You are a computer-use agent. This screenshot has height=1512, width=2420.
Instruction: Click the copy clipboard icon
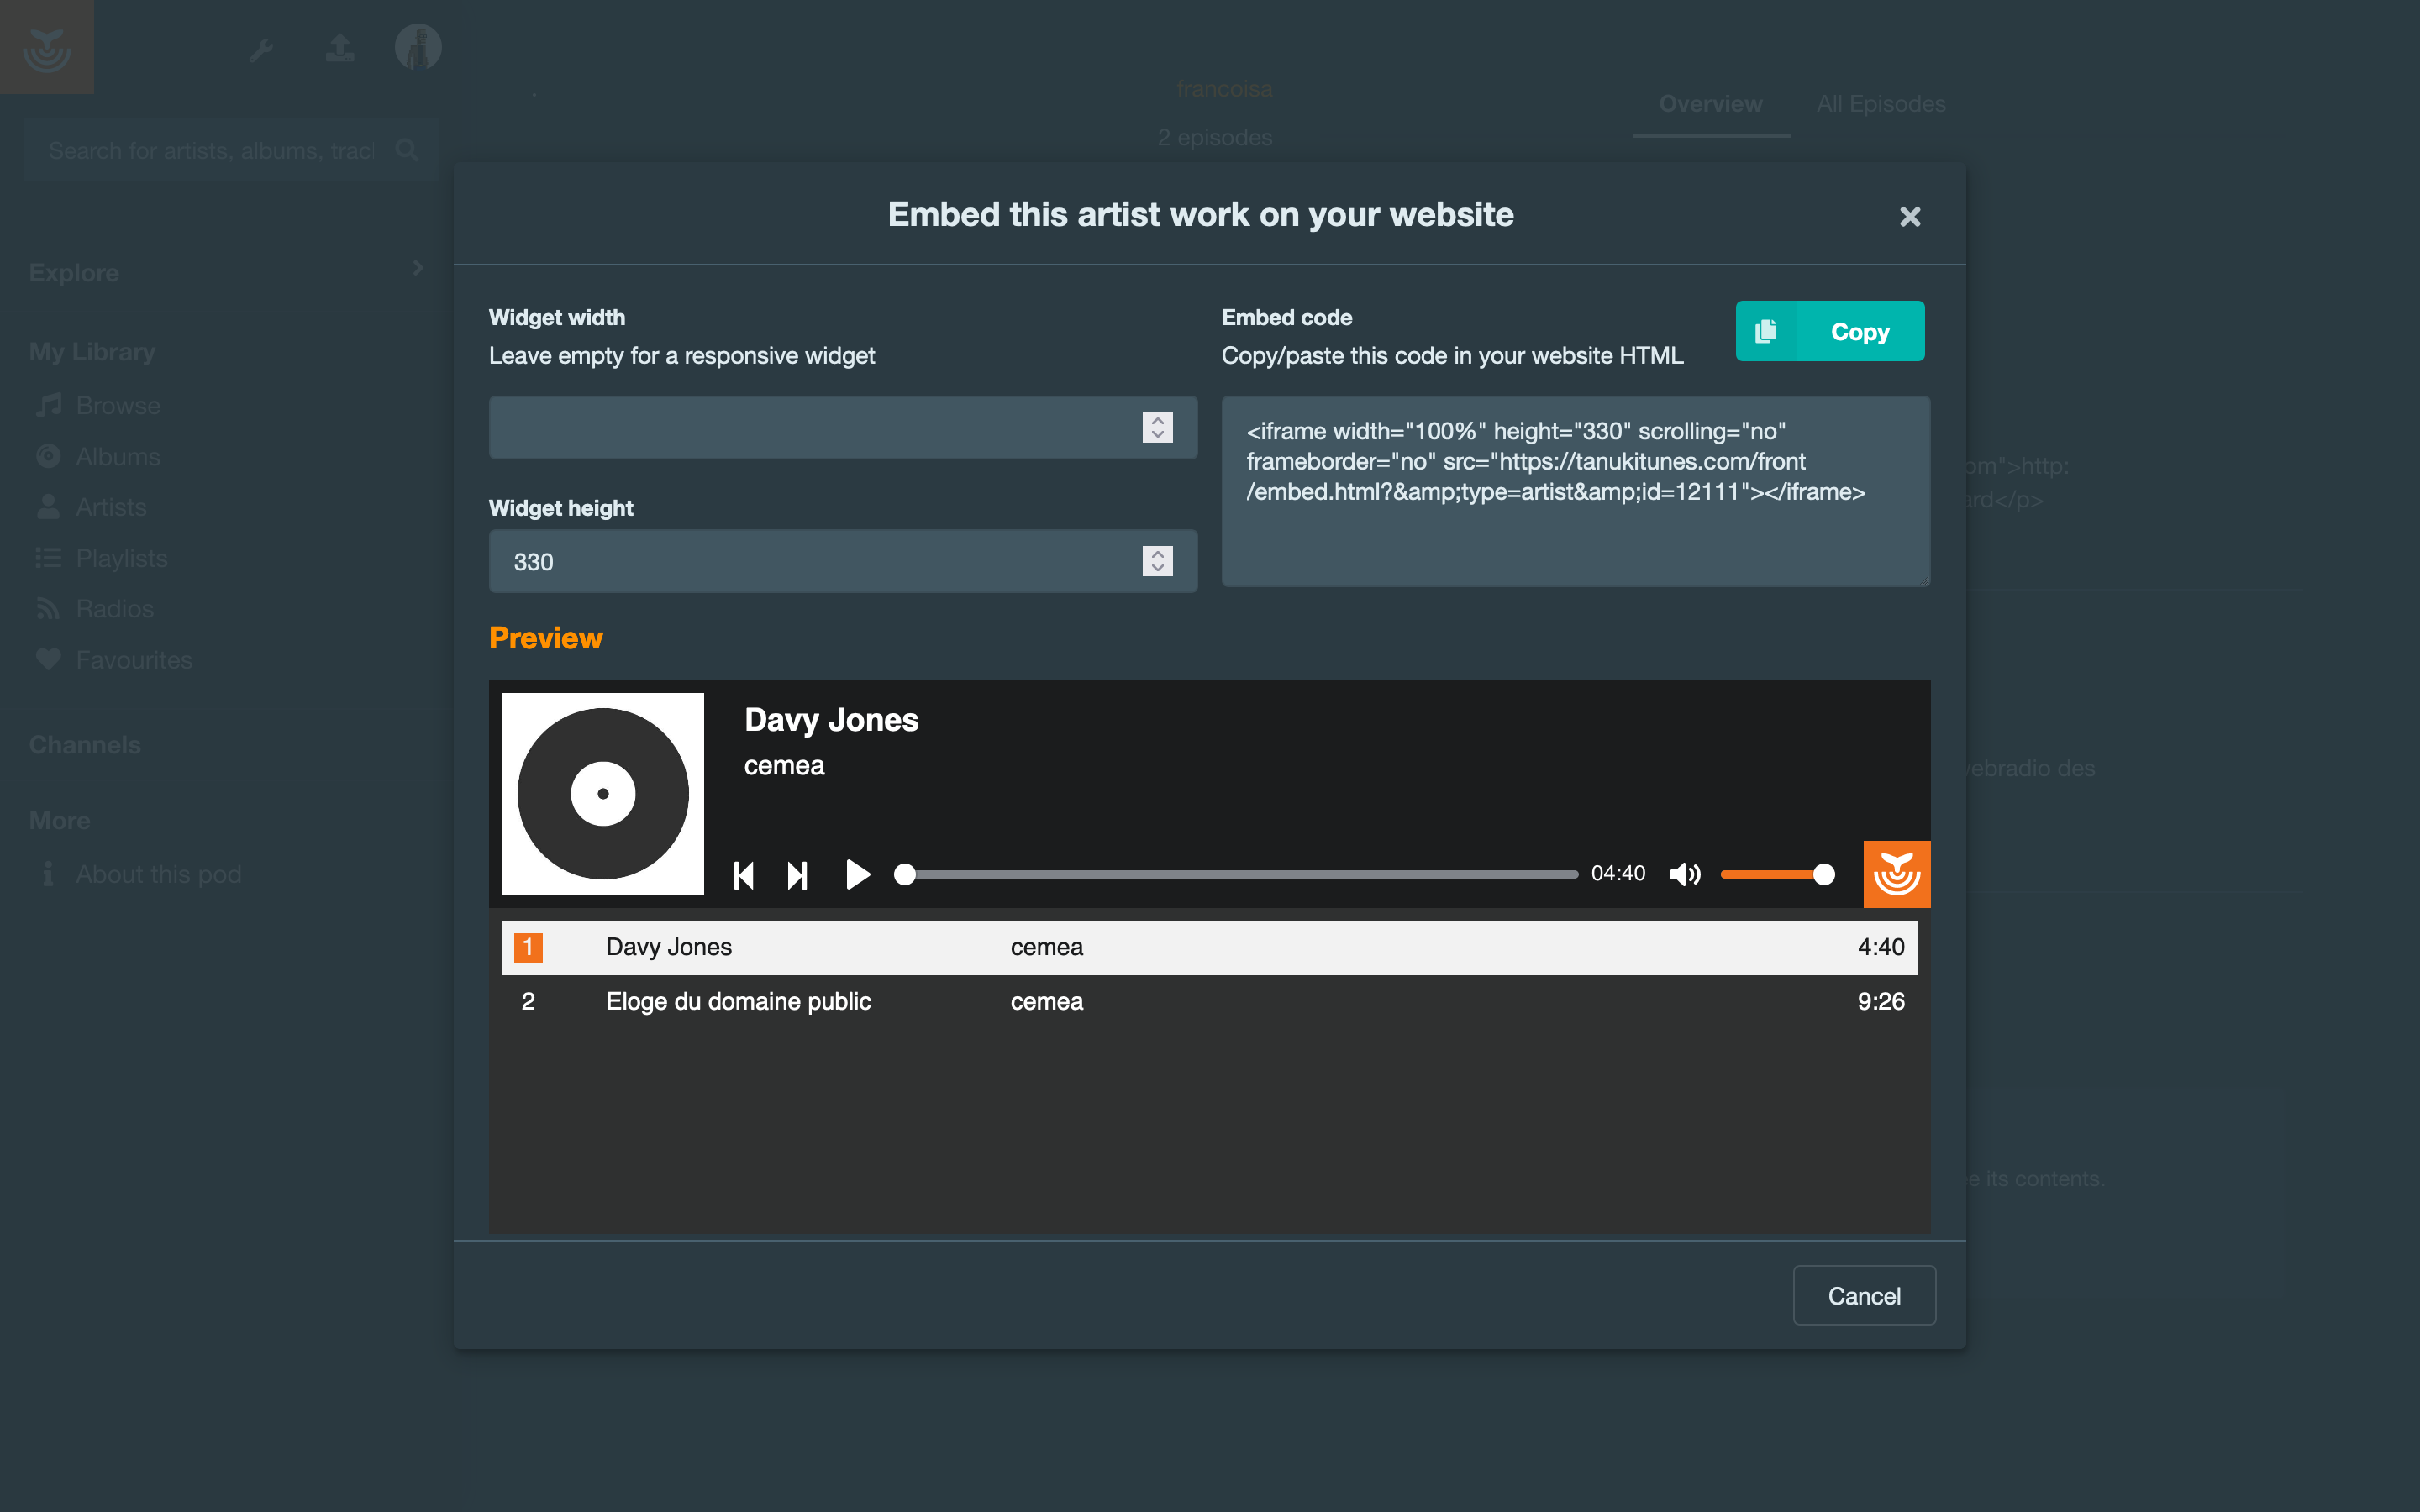coord(1766,331)
